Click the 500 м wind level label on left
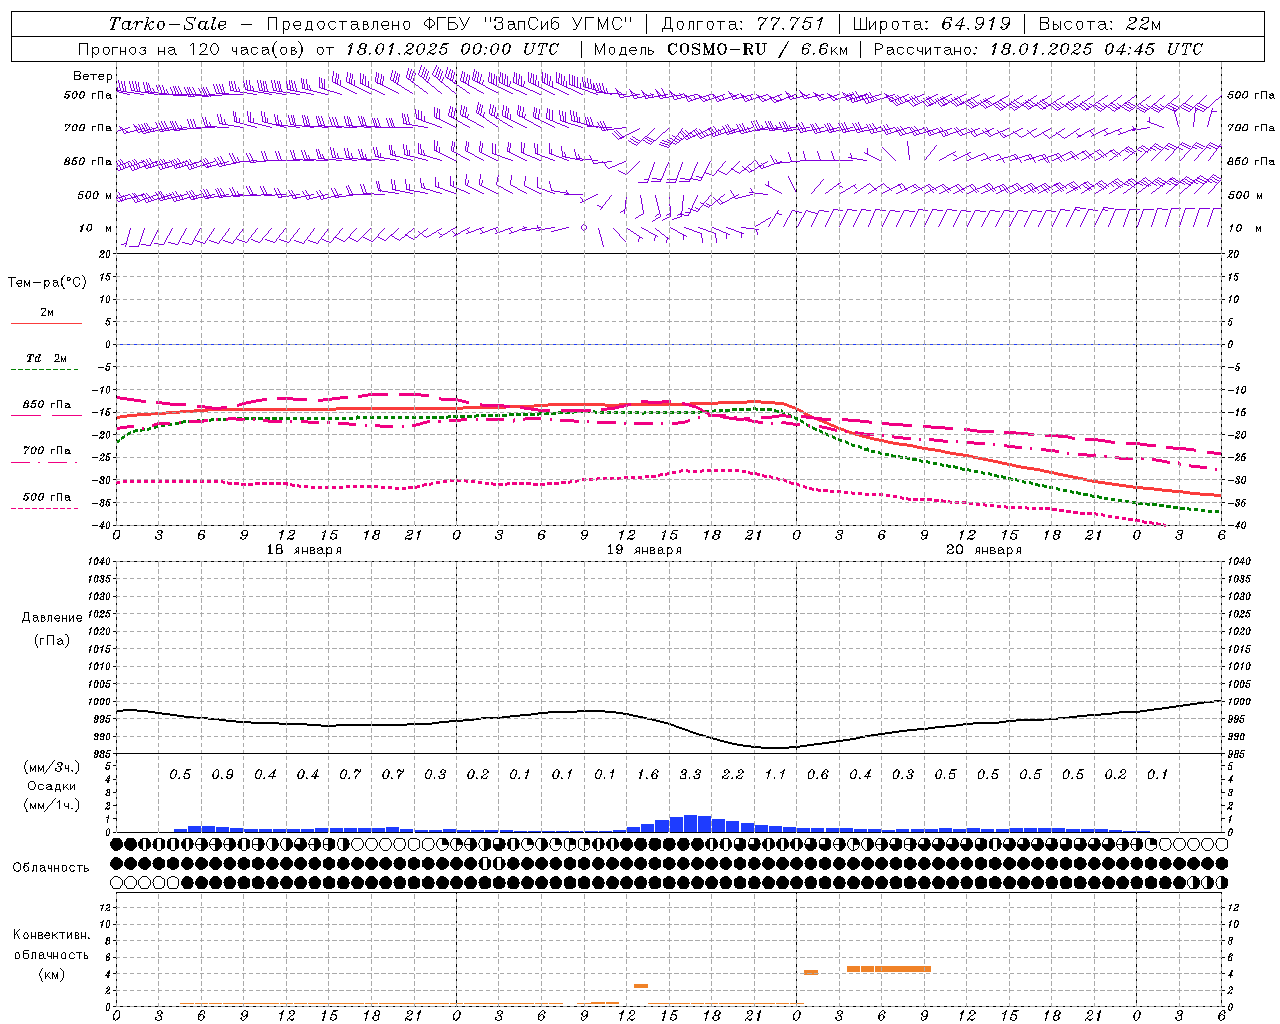1280x1024 pixels. 95,195
